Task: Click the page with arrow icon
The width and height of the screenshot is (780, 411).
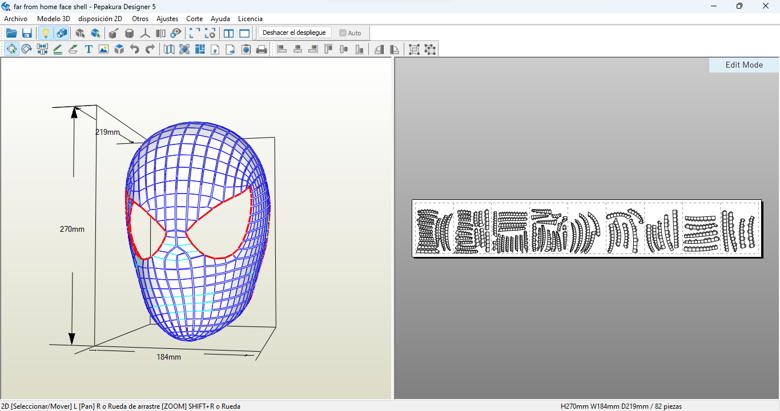Action: click(230, 49)
